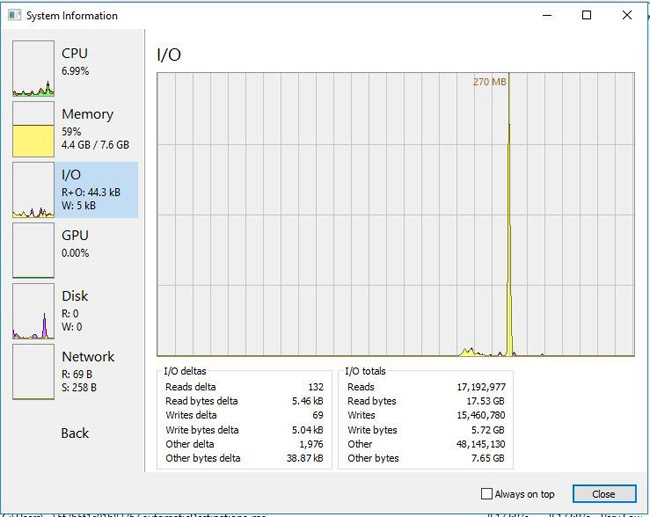Maximize the System Information window

pos(587,16)
